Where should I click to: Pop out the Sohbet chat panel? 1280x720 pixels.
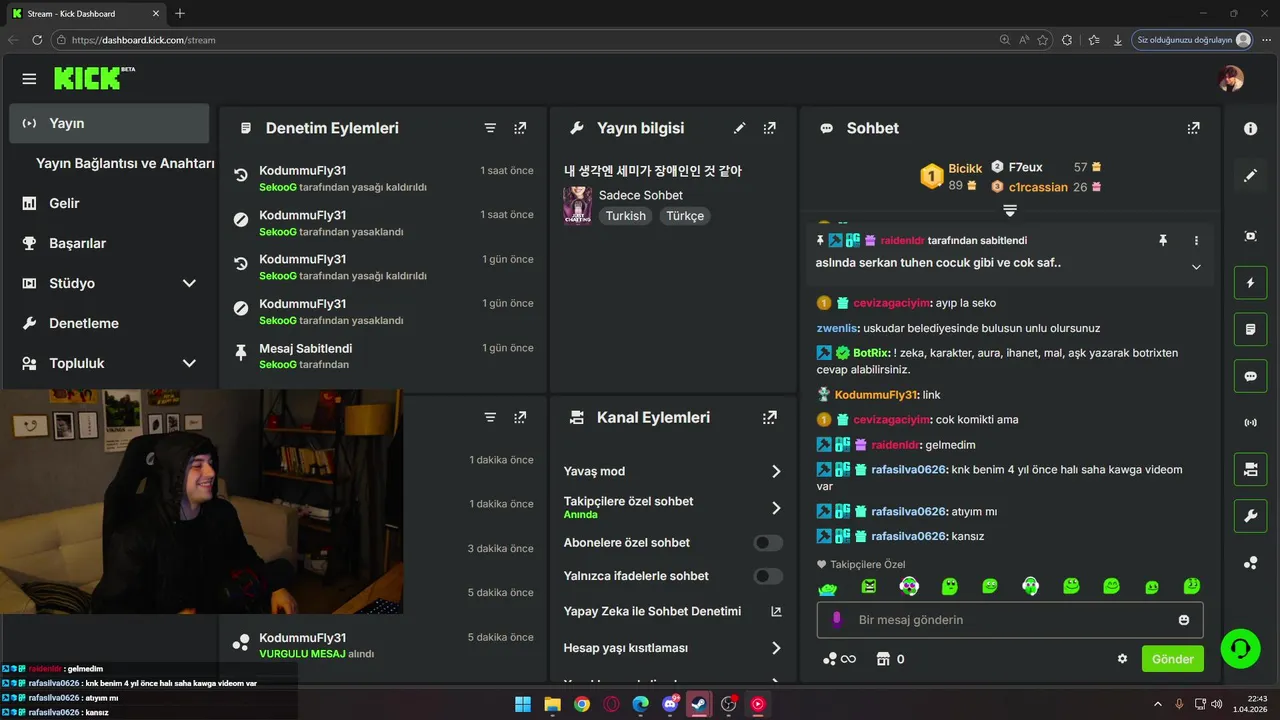click(x=1193, y=128)
